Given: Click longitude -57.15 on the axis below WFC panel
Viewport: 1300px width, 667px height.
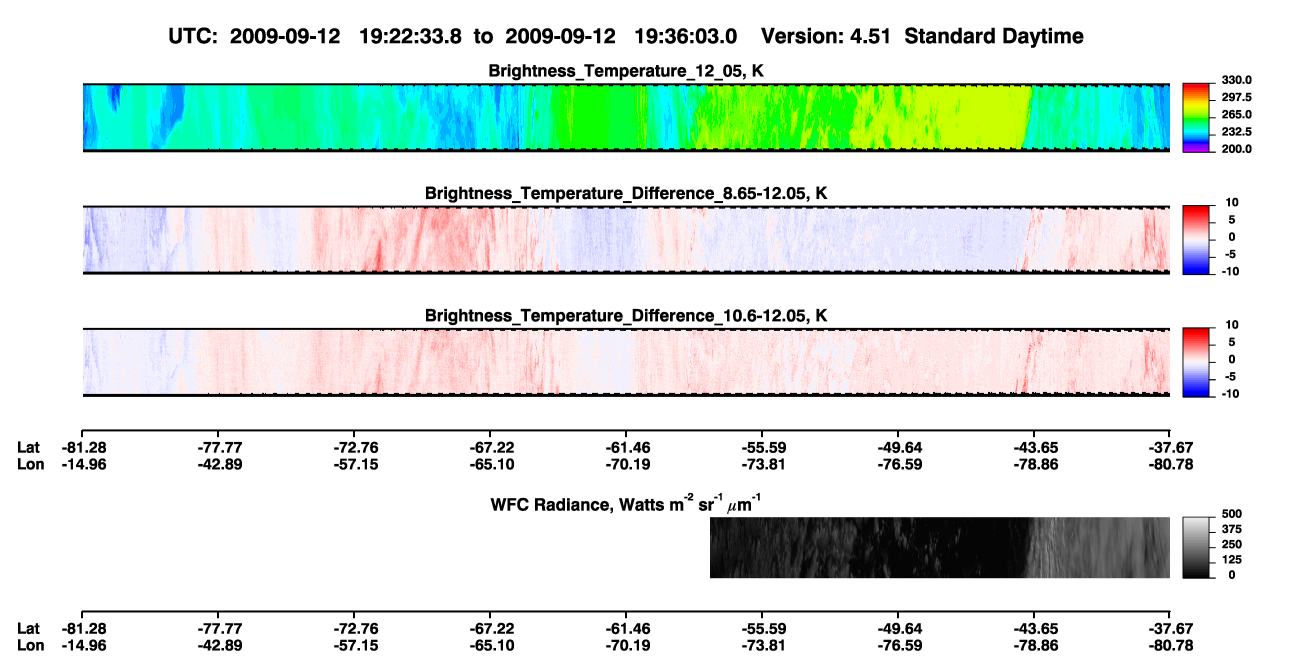Looking at the screenshot, I should [354, 644].
